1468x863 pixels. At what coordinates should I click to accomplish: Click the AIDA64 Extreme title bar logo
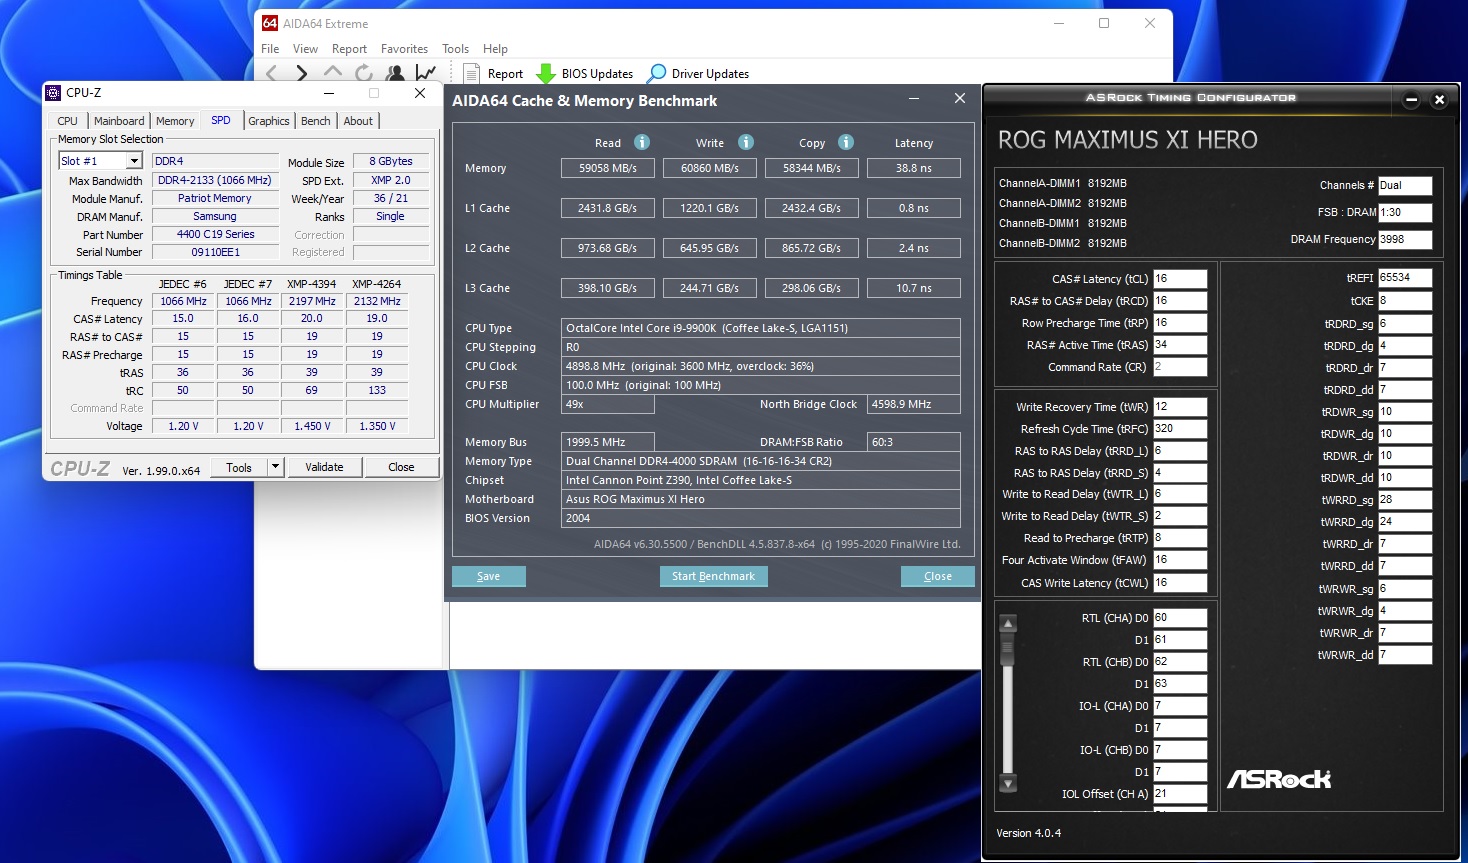(270, 23)
